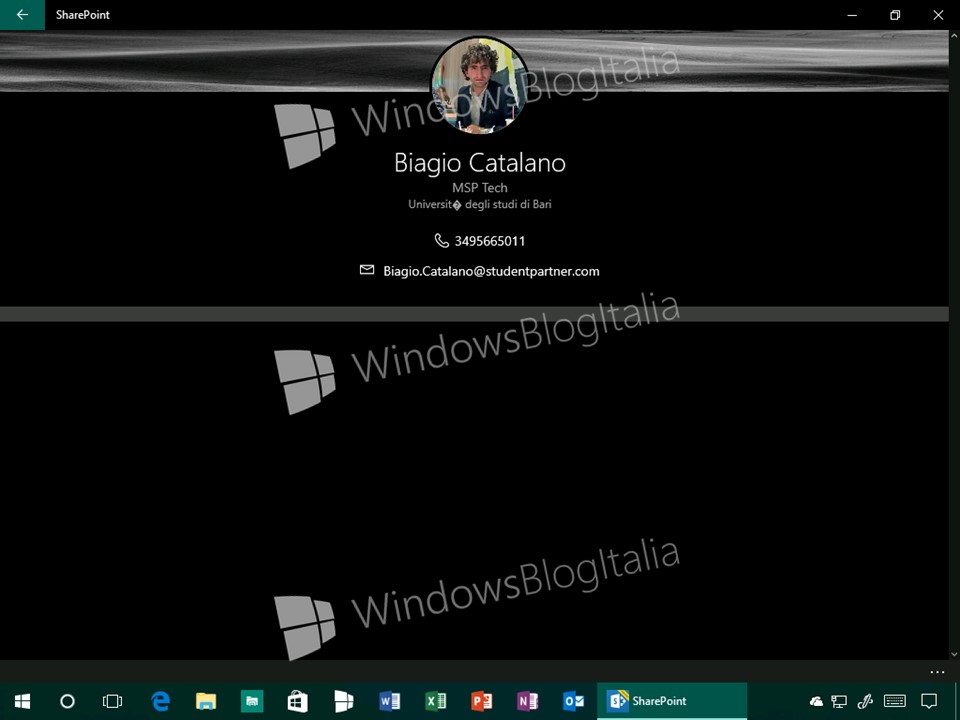The width and height of the screenshot is (960, 720).
Task: Open the Action Center notifications icon
Action: [929, 702]
